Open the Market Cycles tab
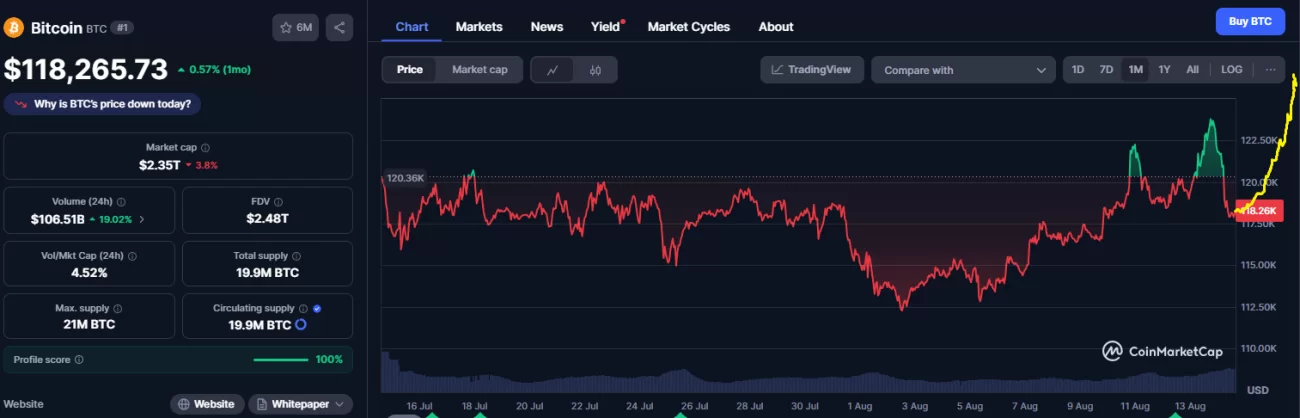 click(x=689, y=27)
